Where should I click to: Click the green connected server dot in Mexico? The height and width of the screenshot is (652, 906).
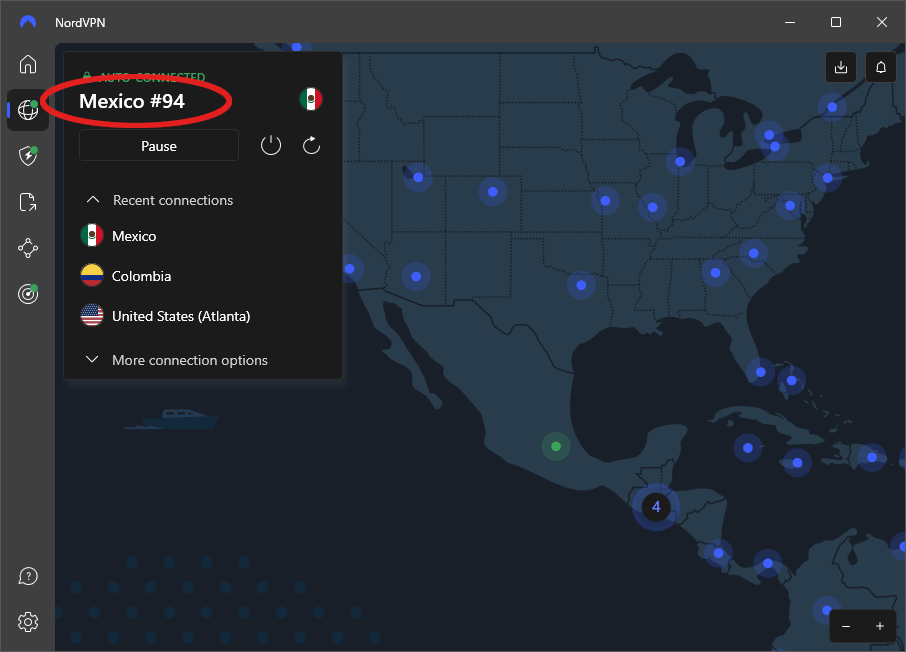[x=556, y=446]
